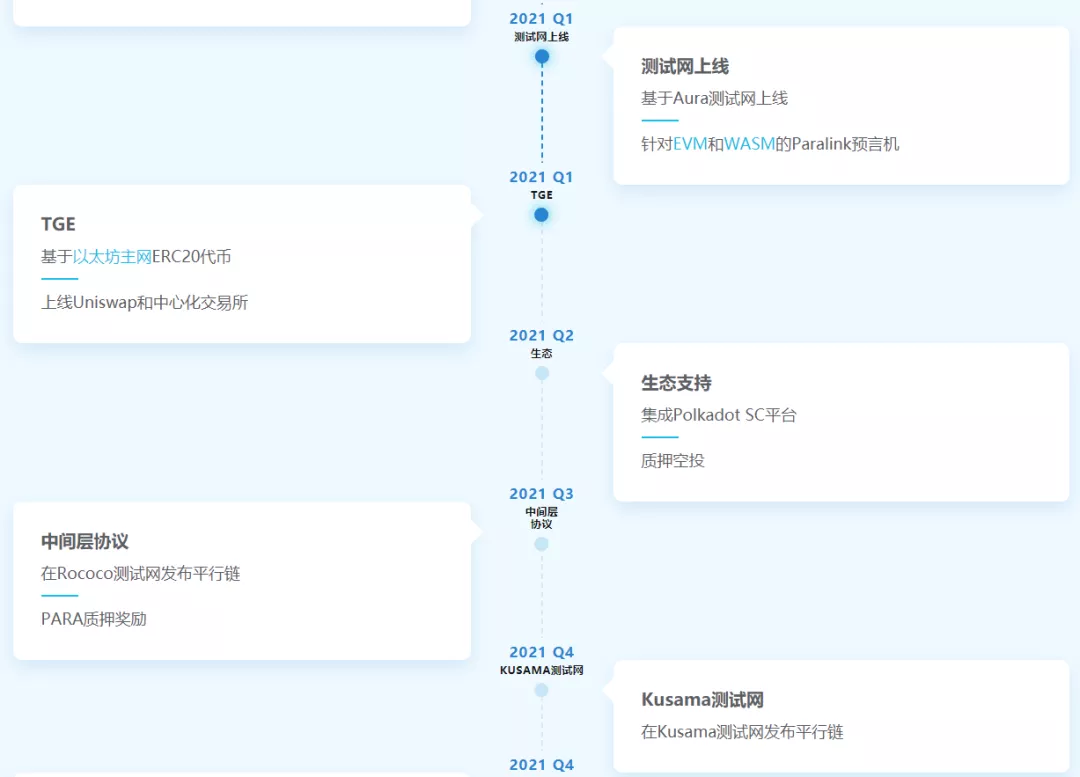This screenshot has width=1080, height=777.
Task: Expand the TGE card heading
Action: (58, 224)
